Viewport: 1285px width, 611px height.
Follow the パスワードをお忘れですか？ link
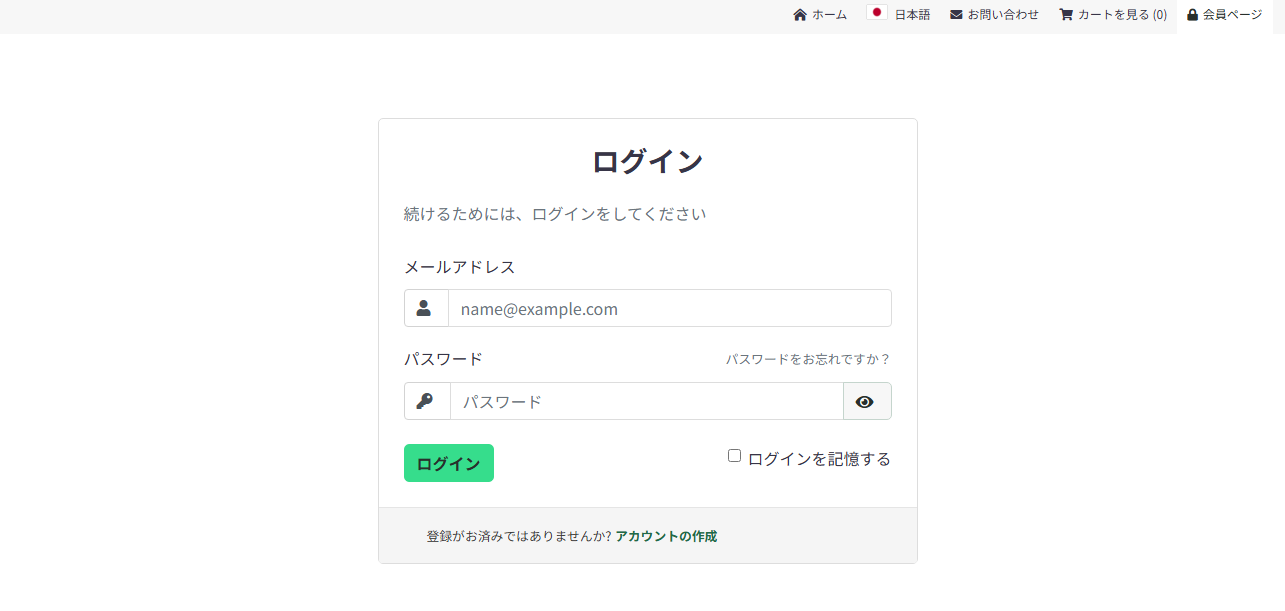coord(808,359)
